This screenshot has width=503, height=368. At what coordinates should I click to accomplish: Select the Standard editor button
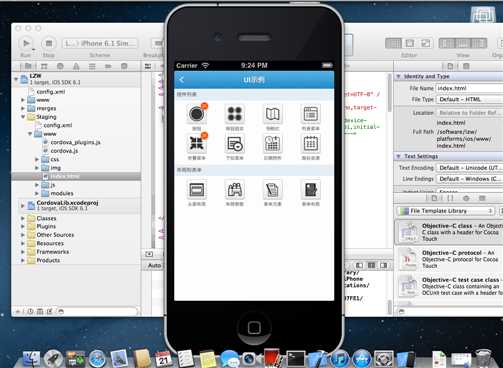[394, 43]
